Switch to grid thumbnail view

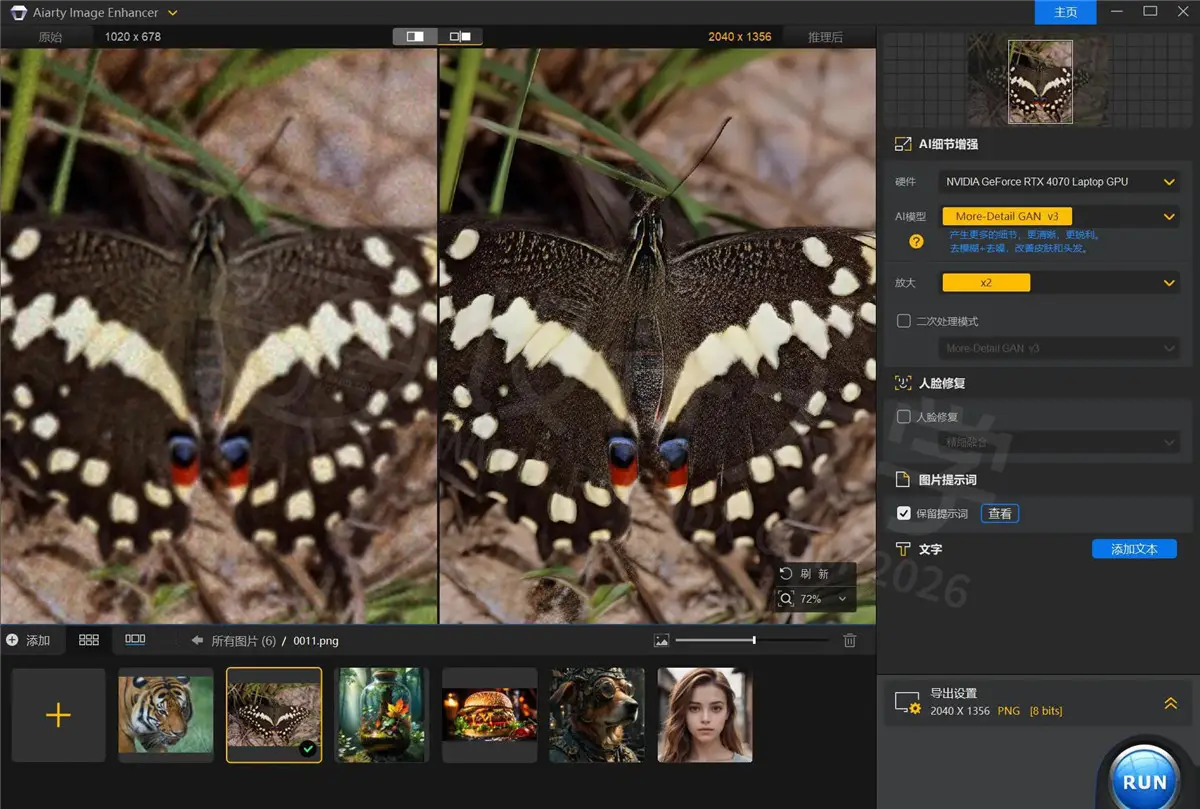(89, 640)
